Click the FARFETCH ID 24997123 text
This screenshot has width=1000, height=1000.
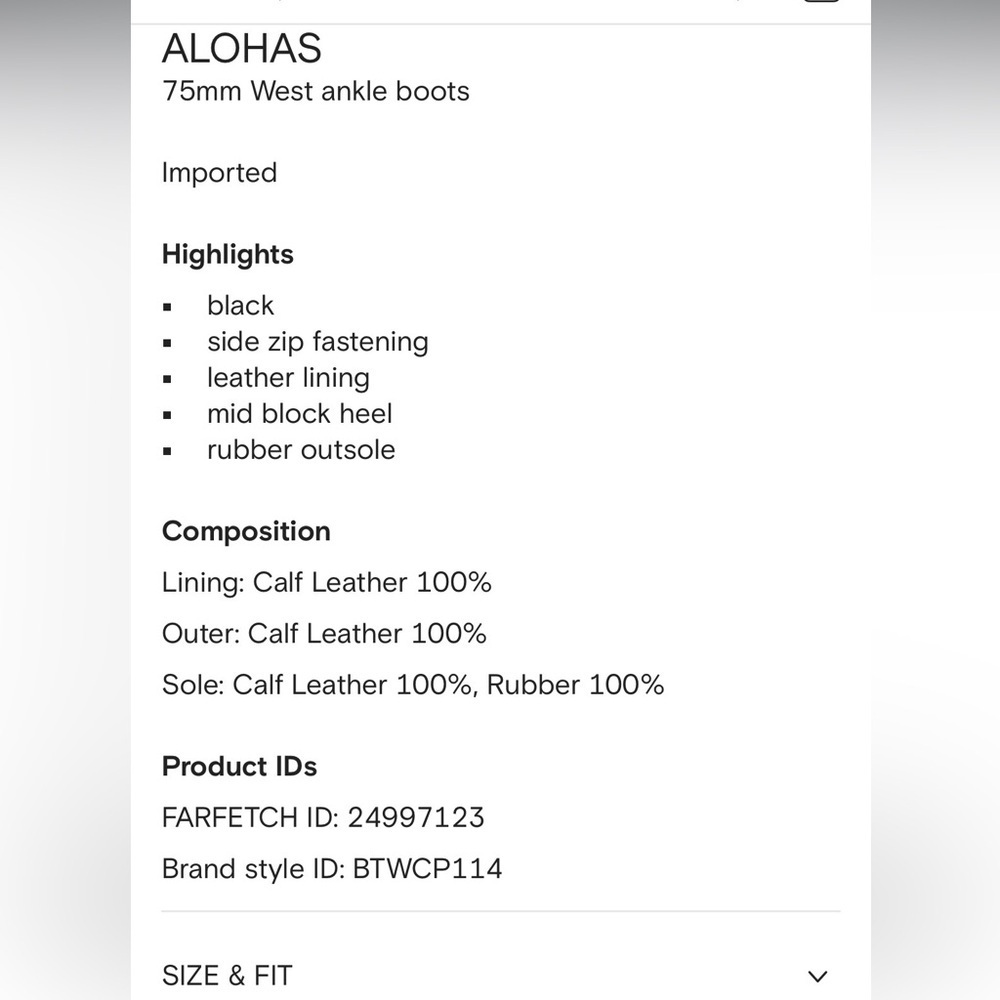323,818
